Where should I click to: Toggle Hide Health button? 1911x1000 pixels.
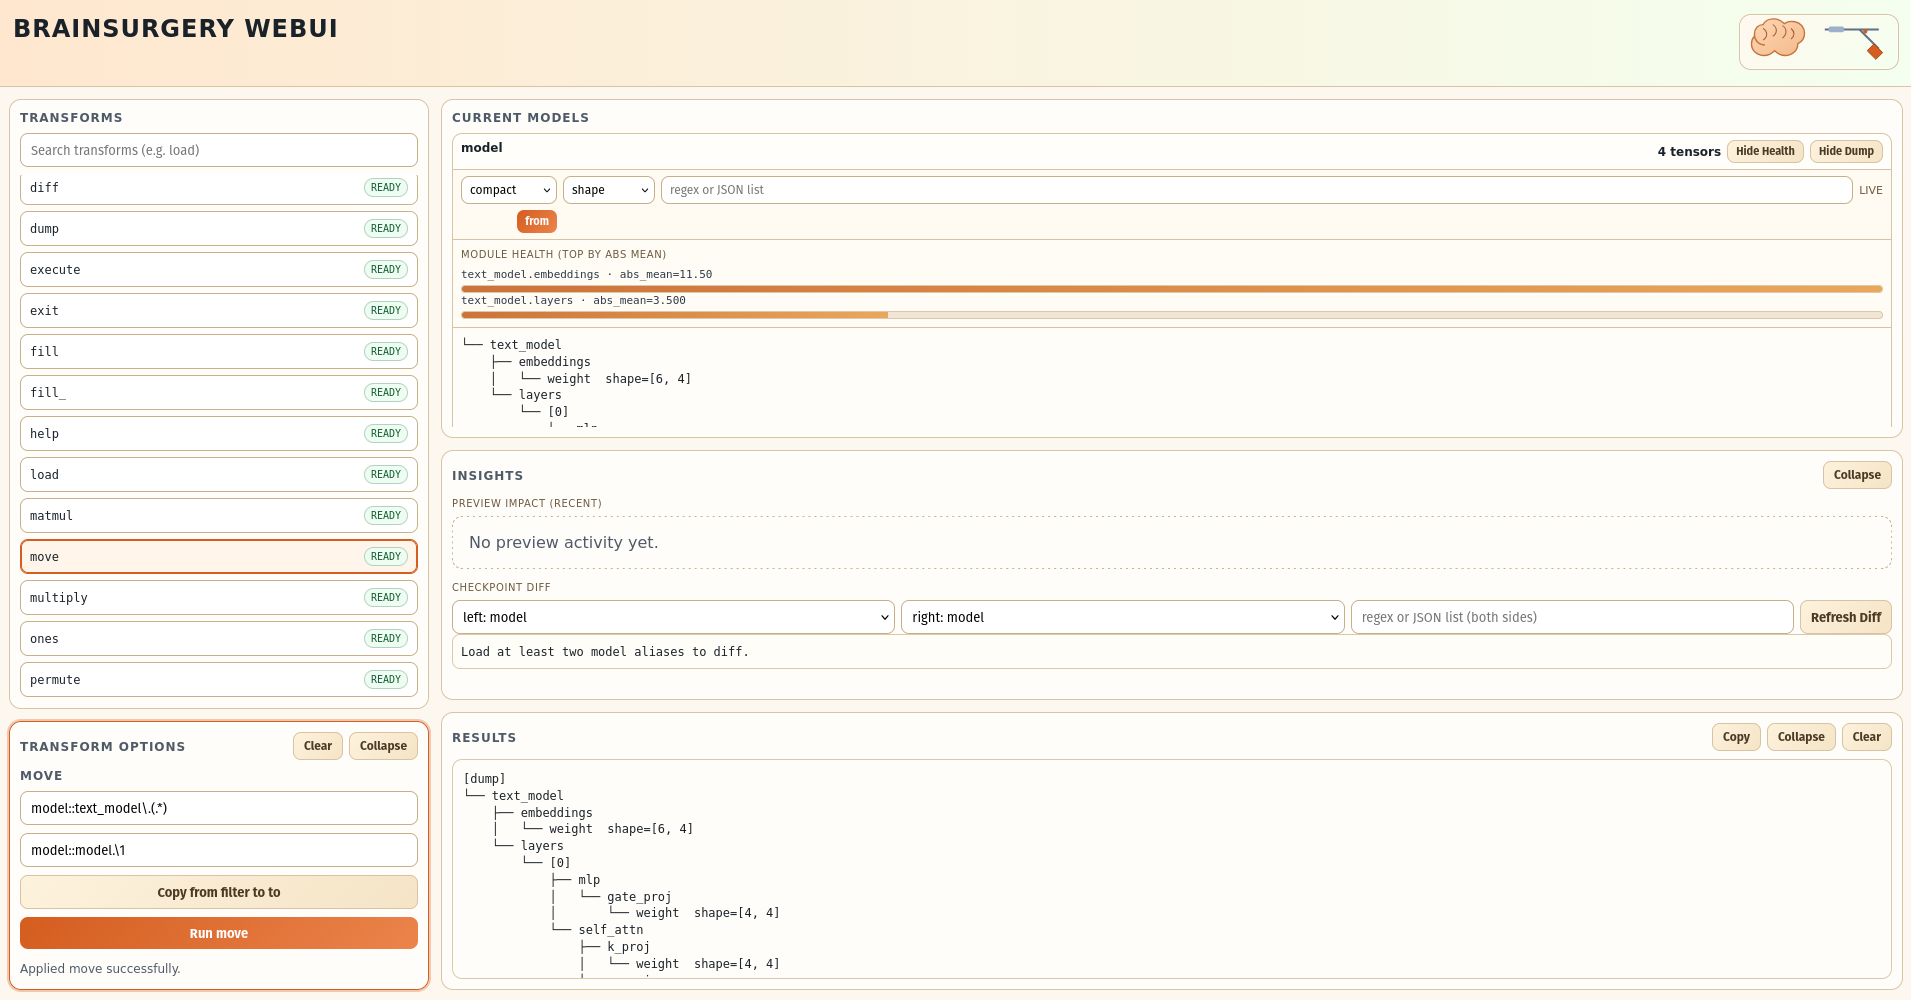1765,151
